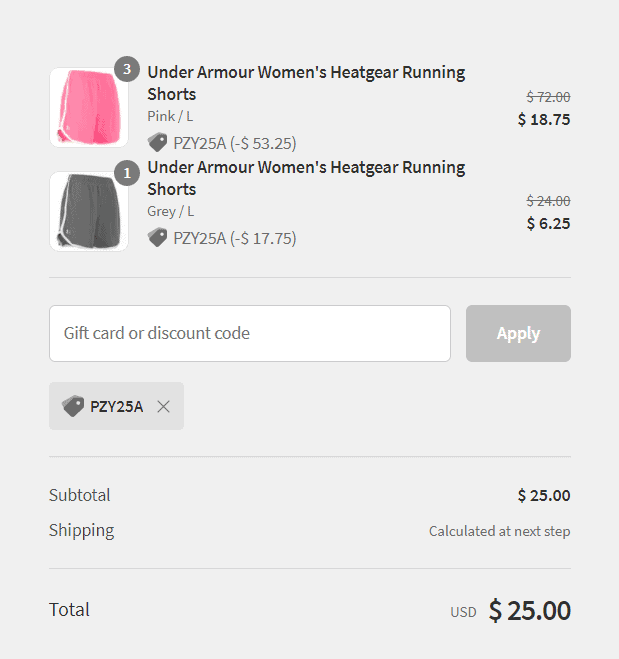The width and height of the screenshot is (619, 659).
Task: Click the discount tag icon under Pink / L
Action: (158, 143)
